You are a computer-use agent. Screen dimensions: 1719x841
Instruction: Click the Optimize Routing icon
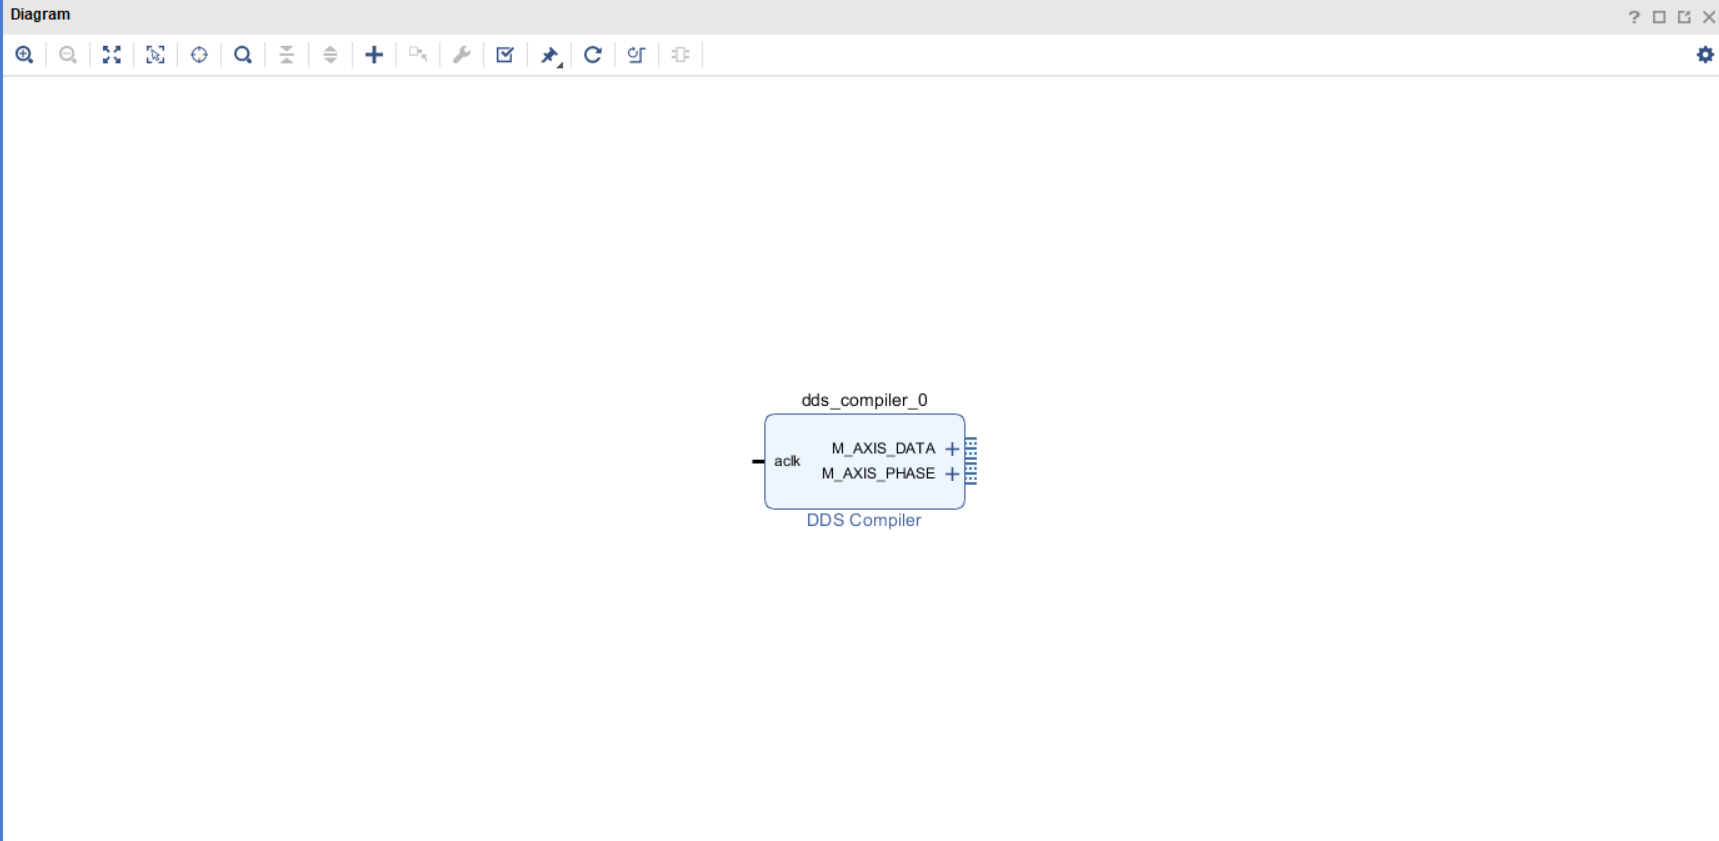[637, 55]
